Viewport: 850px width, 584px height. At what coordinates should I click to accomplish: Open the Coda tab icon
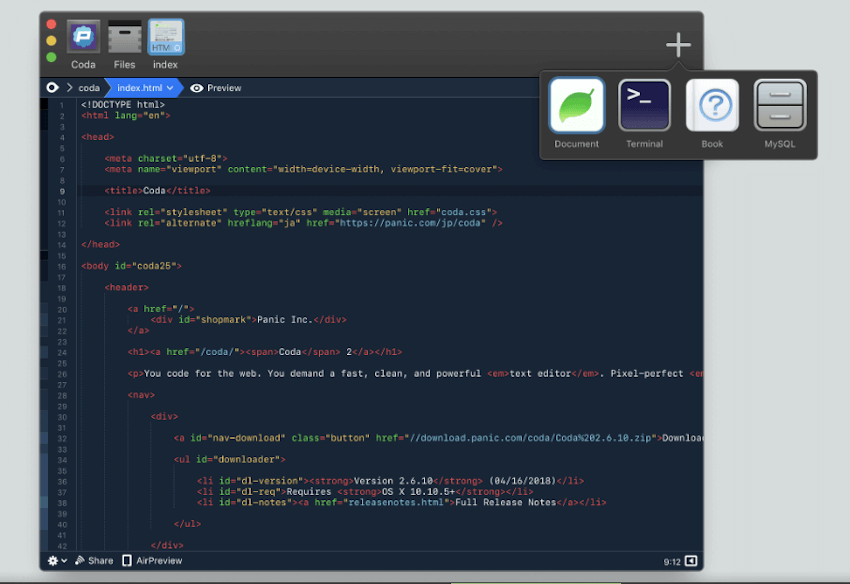tap(83, 37)
